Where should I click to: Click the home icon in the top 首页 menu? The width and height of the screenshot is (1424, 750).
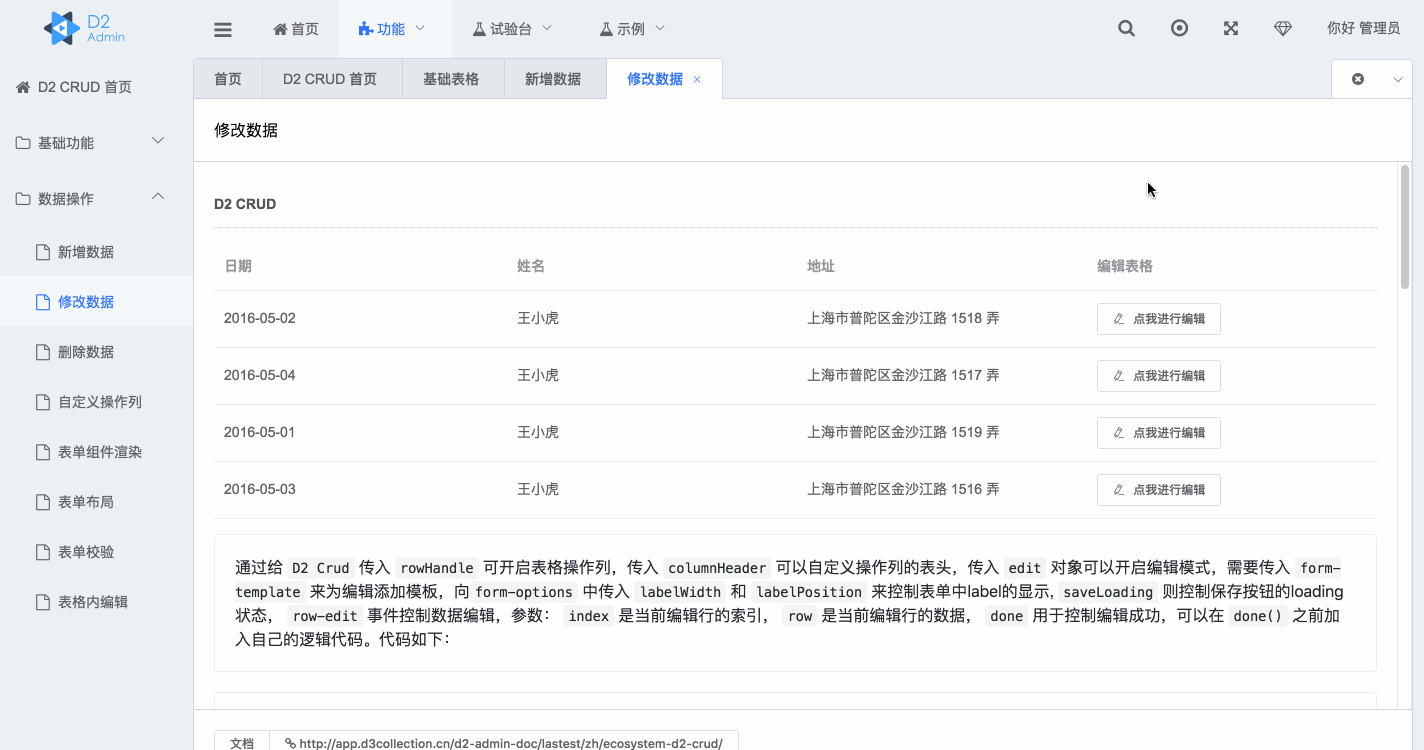280,29
